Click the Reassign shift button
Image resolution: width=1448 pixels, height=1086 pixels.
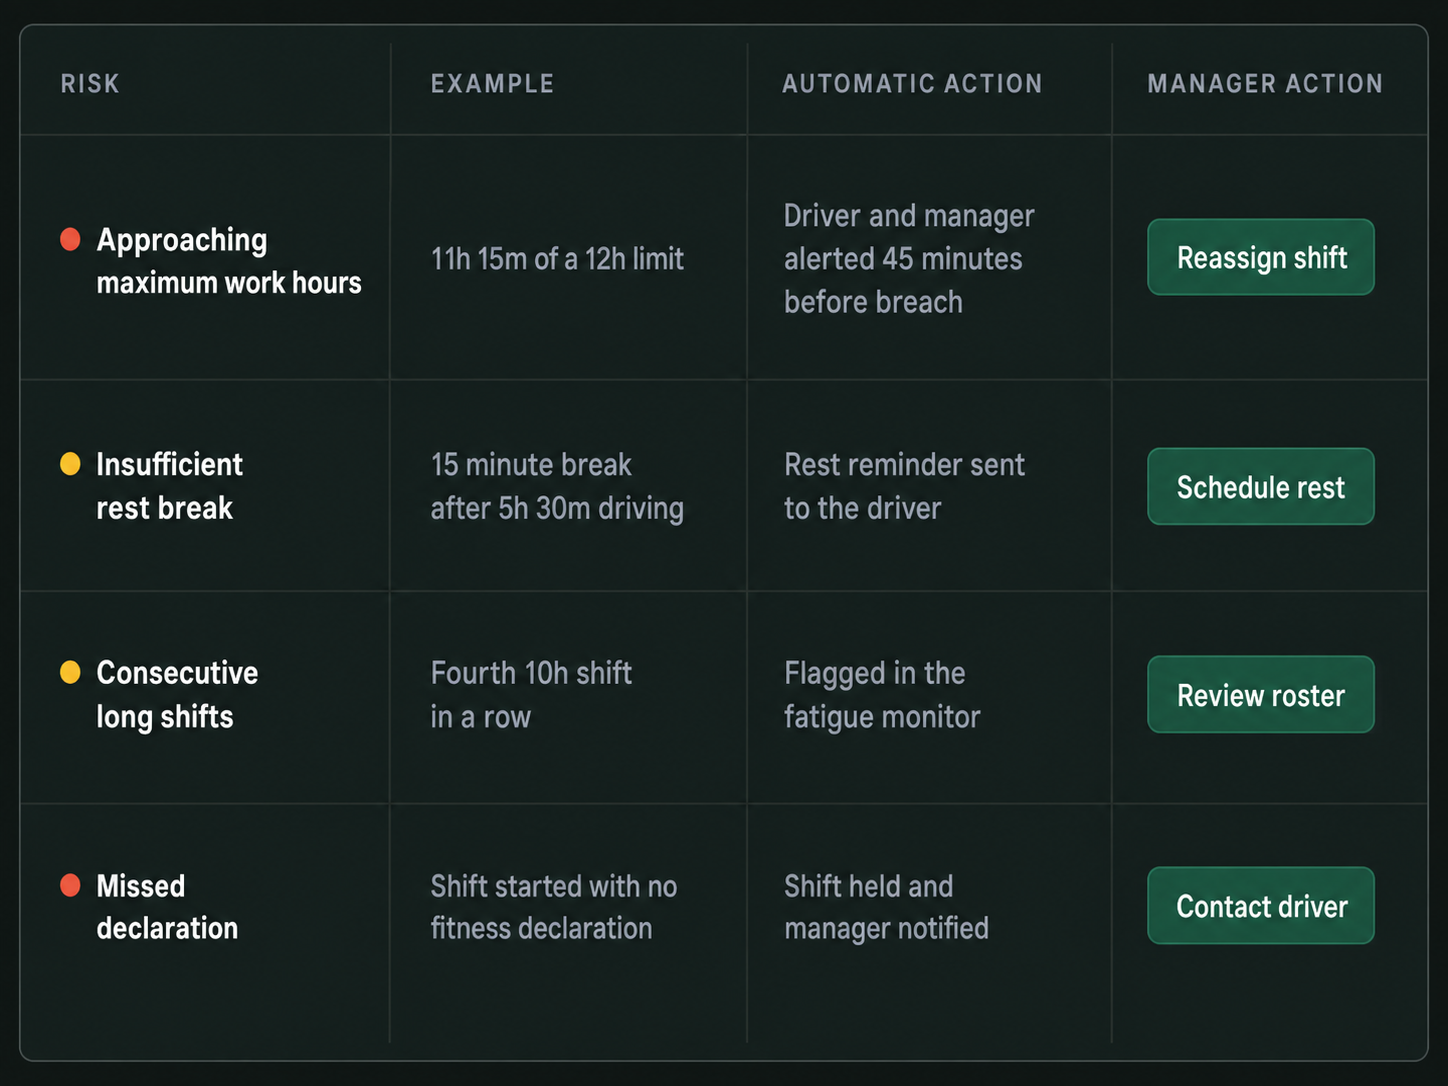(x=1260, y=257)
